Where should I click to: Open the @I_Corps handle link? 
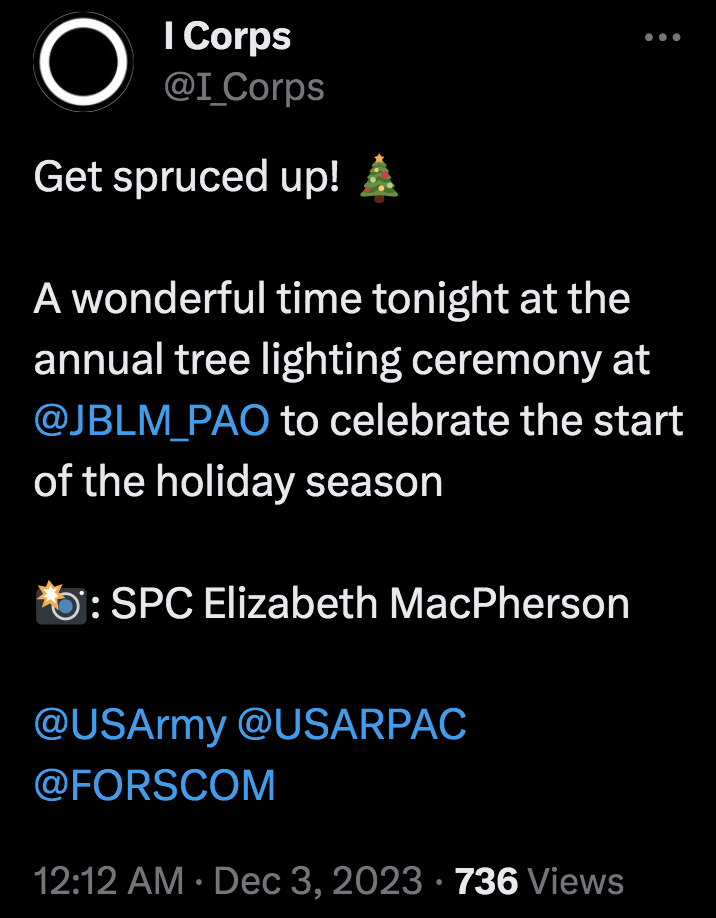244,87
